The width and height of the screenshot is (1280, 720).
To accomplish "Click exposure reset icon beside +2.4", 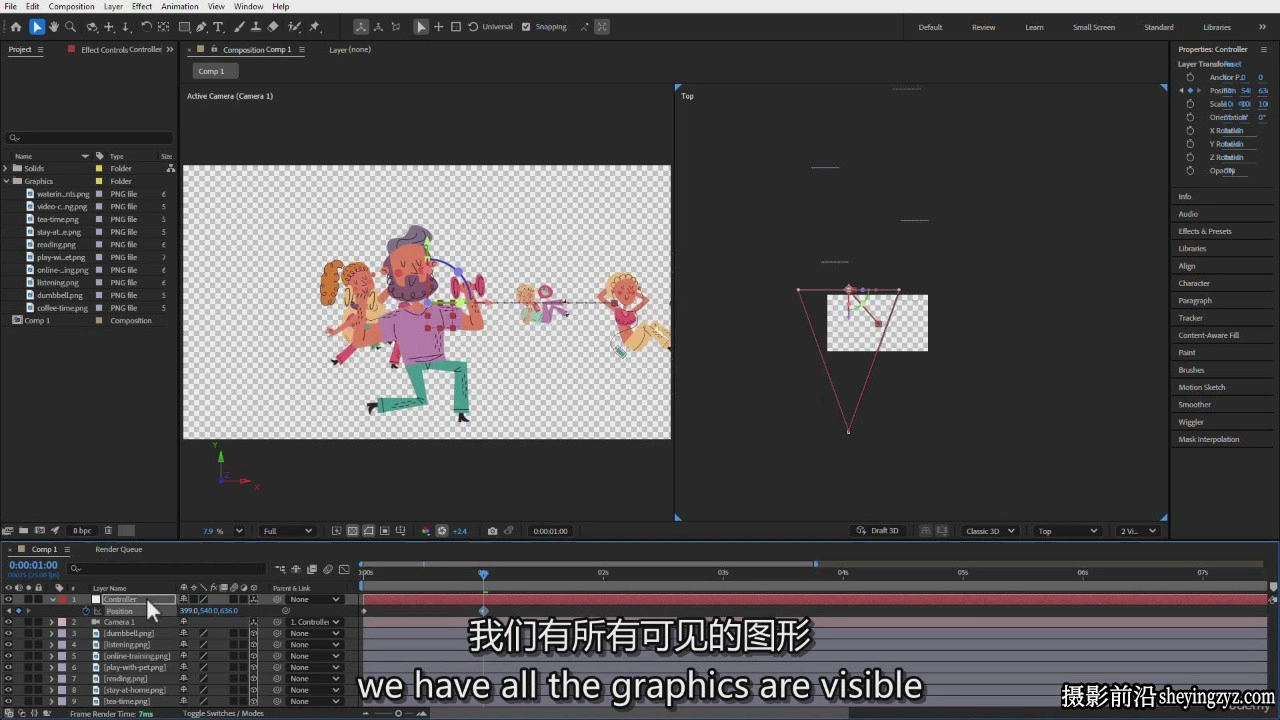I will [x=442, y=531].
